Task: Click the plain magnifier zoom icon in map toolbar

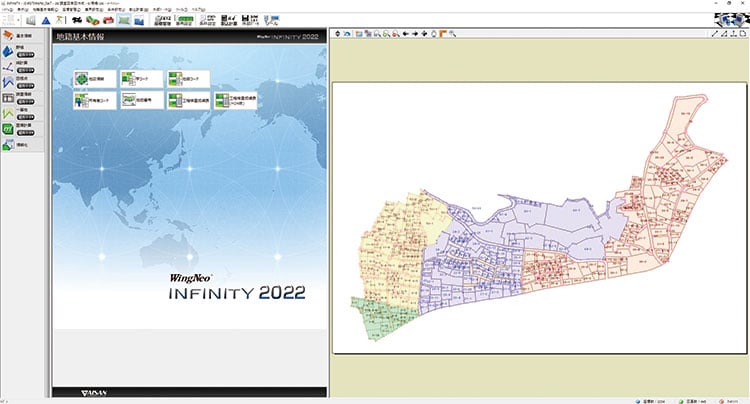Action: pos(377,34)
